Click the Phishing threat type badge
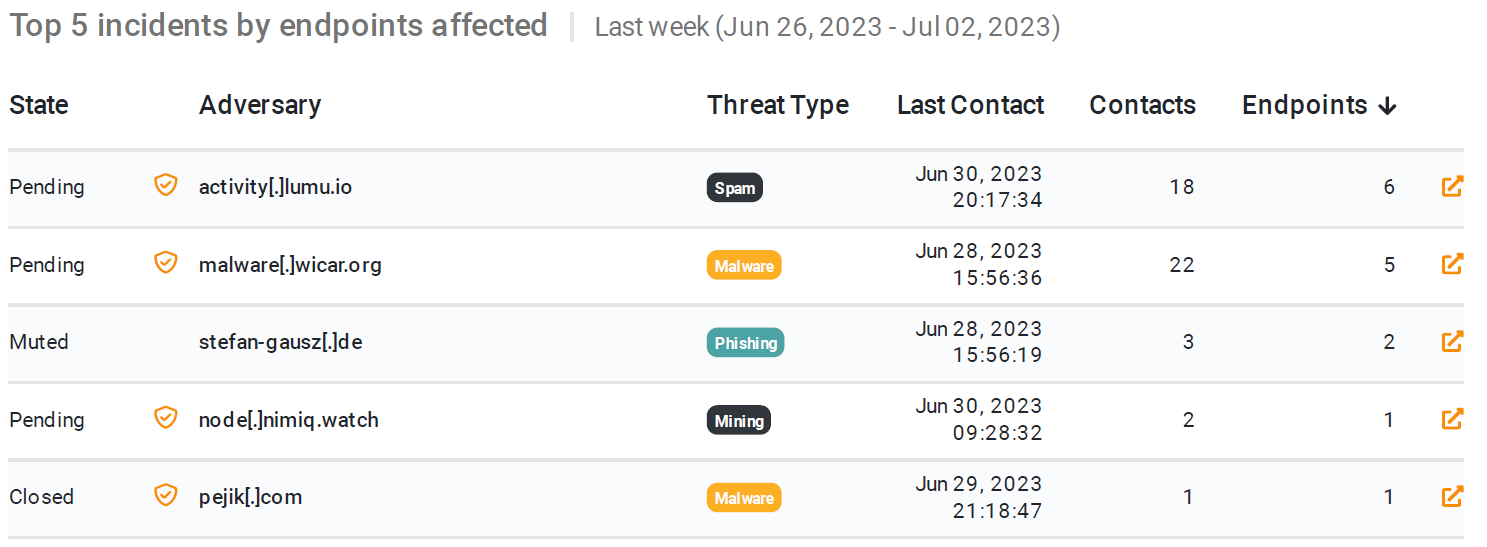The width and height of the screenshot is (1487, 547). tap(745, 343)
